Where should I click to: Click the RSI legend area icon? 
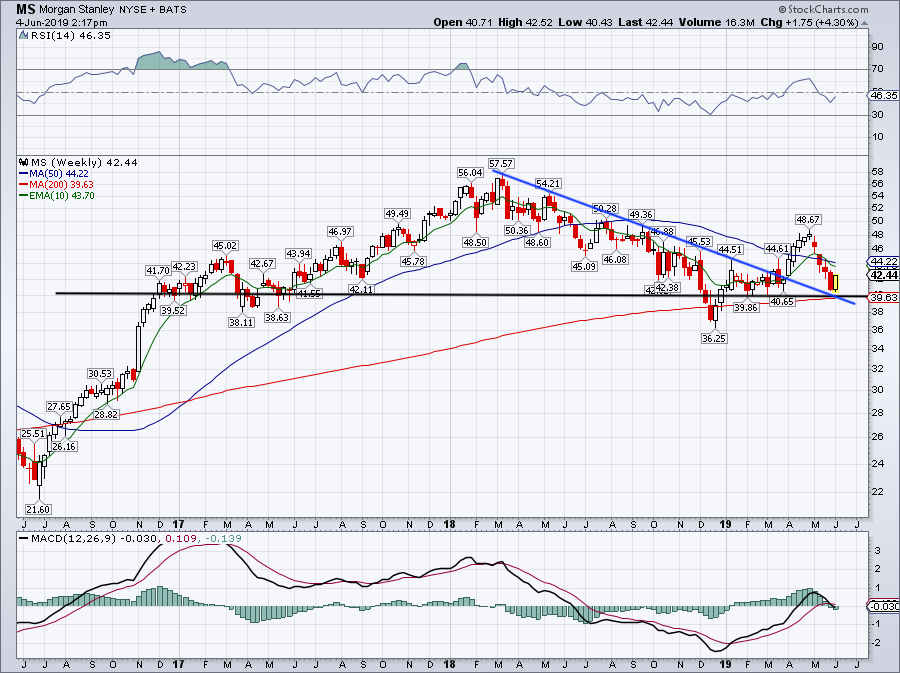pyautogui.click(x=23, y=36)
